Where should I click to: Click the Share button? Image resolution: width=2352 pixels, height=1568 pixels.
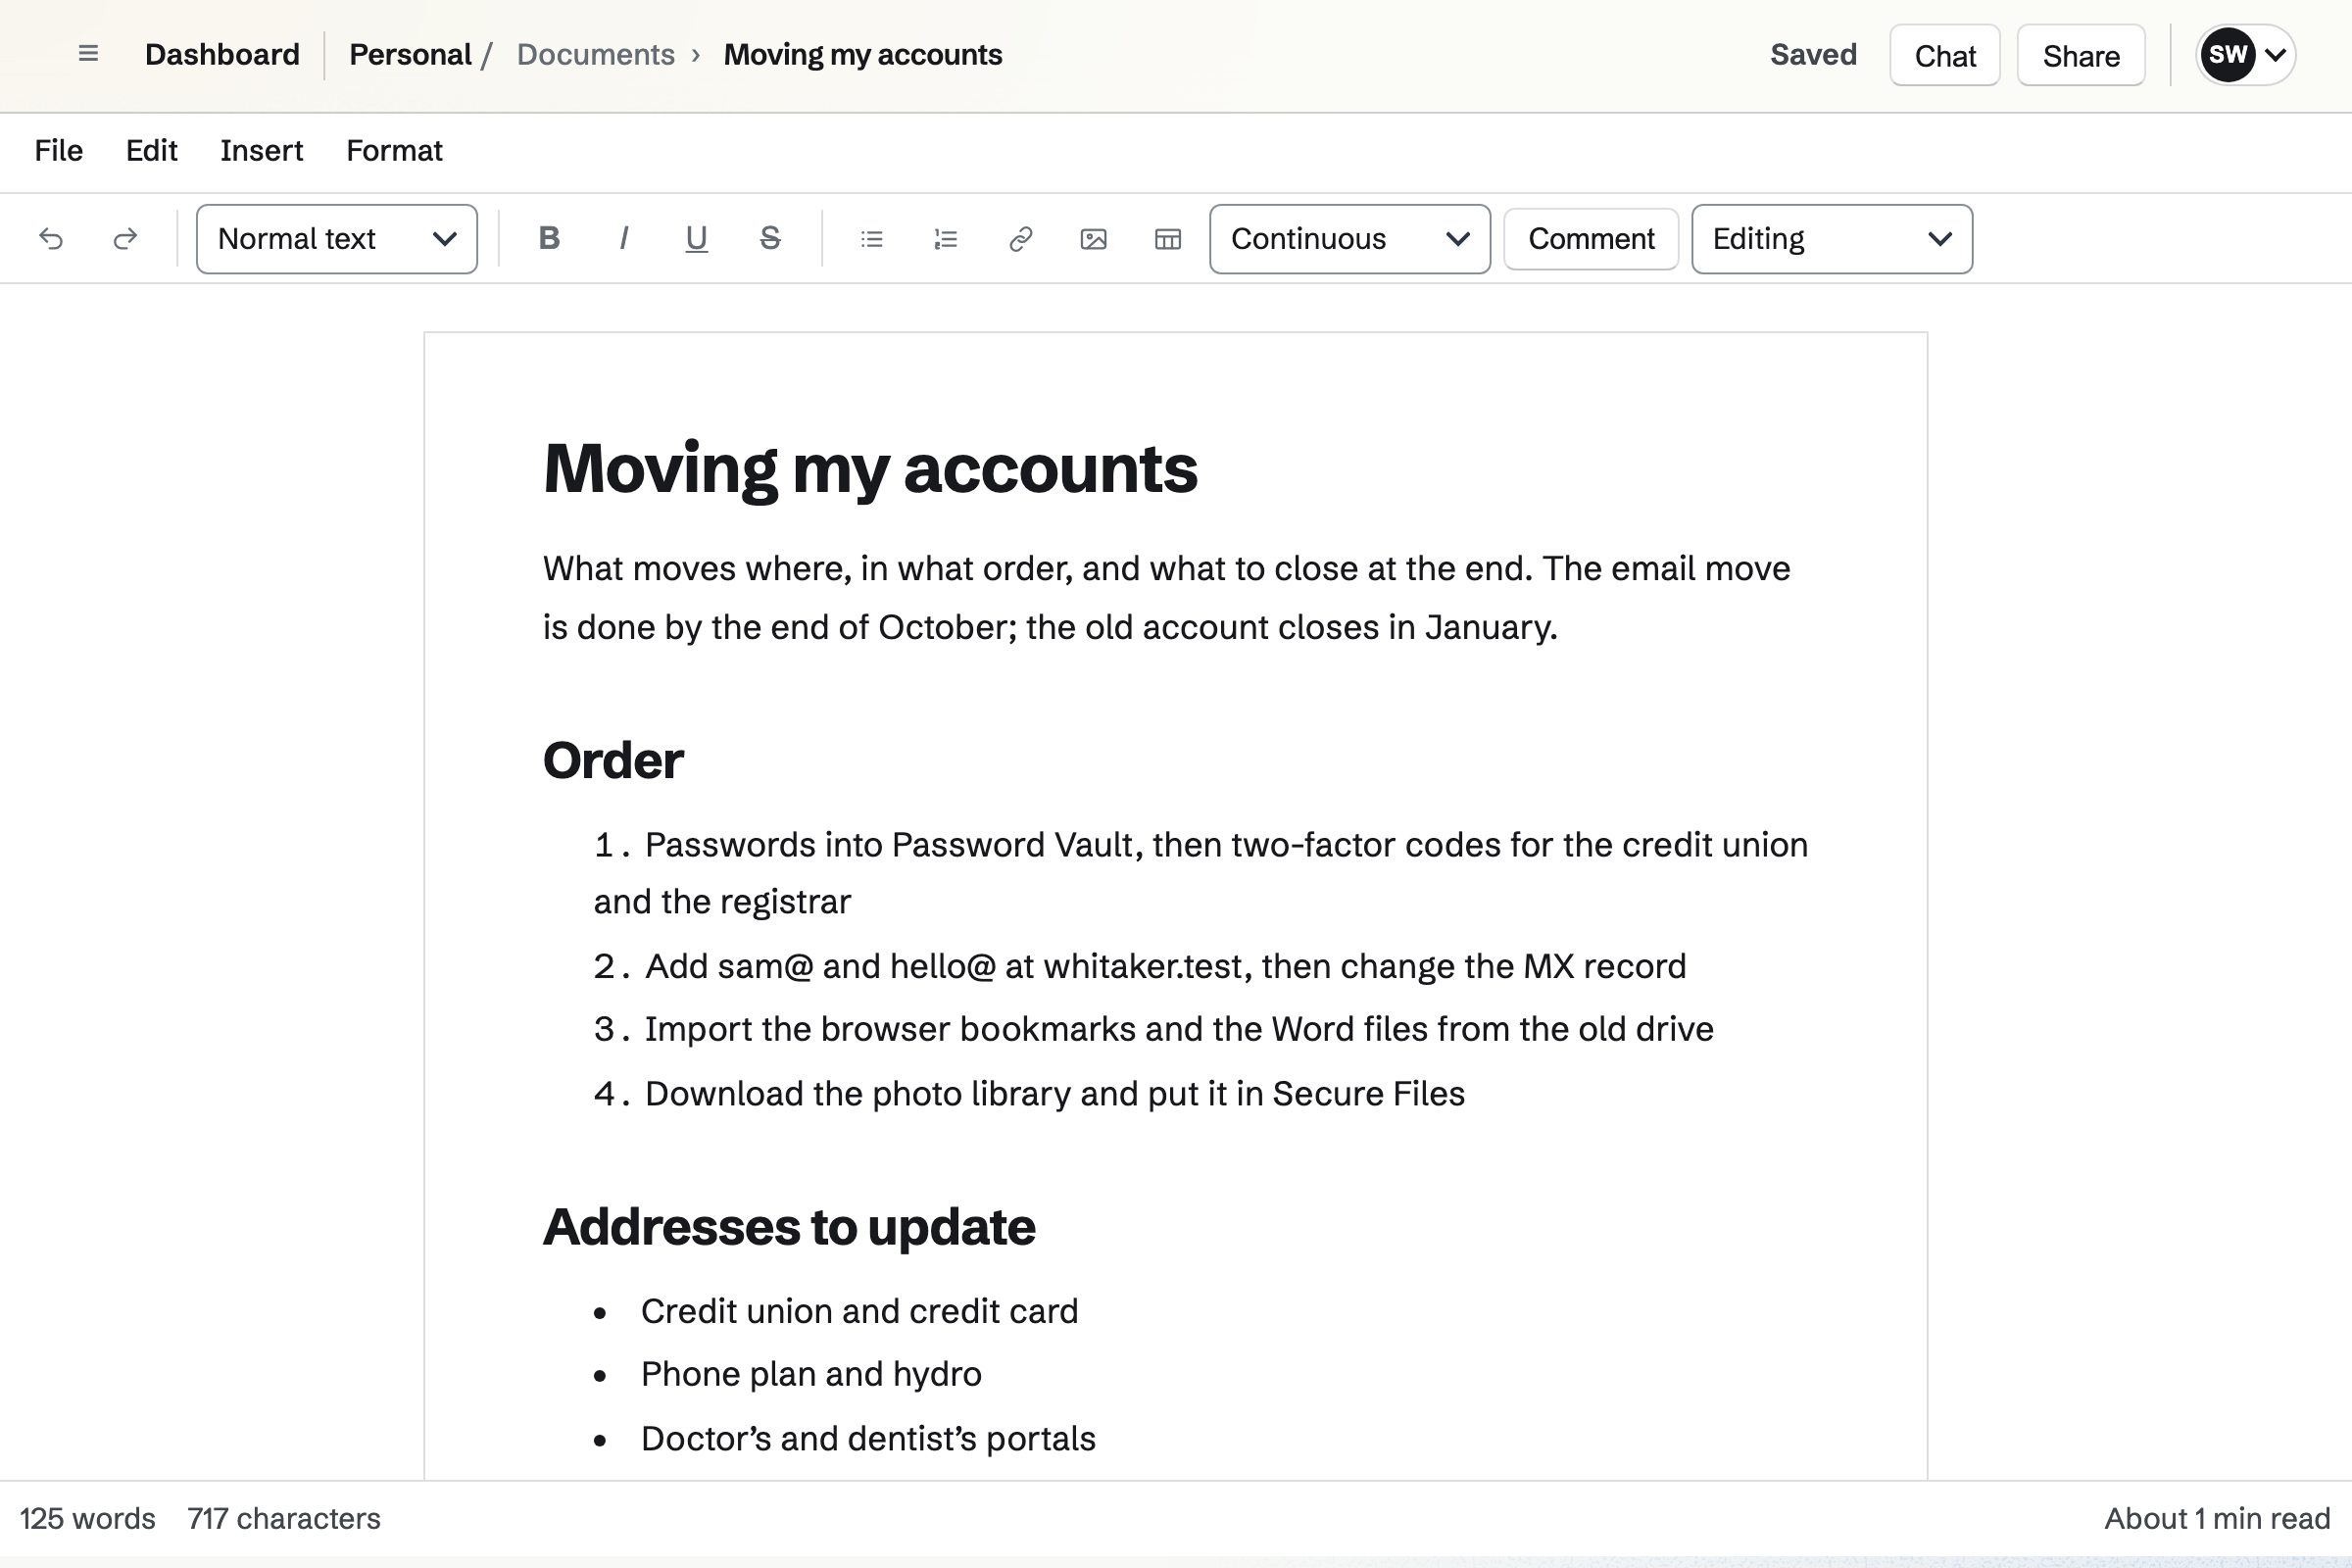point(2081,55)
